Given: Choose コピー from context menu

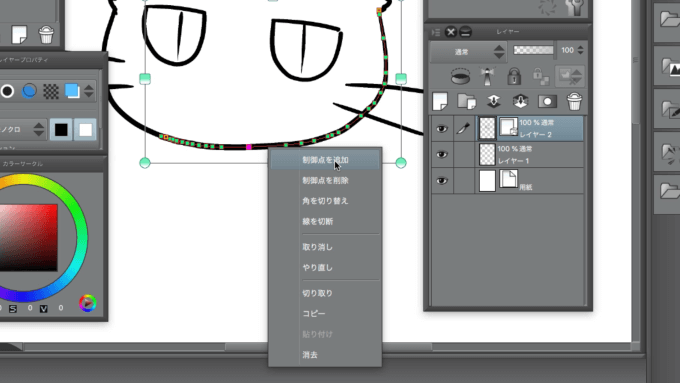Looking at the screenshot, I should [325, 313].
